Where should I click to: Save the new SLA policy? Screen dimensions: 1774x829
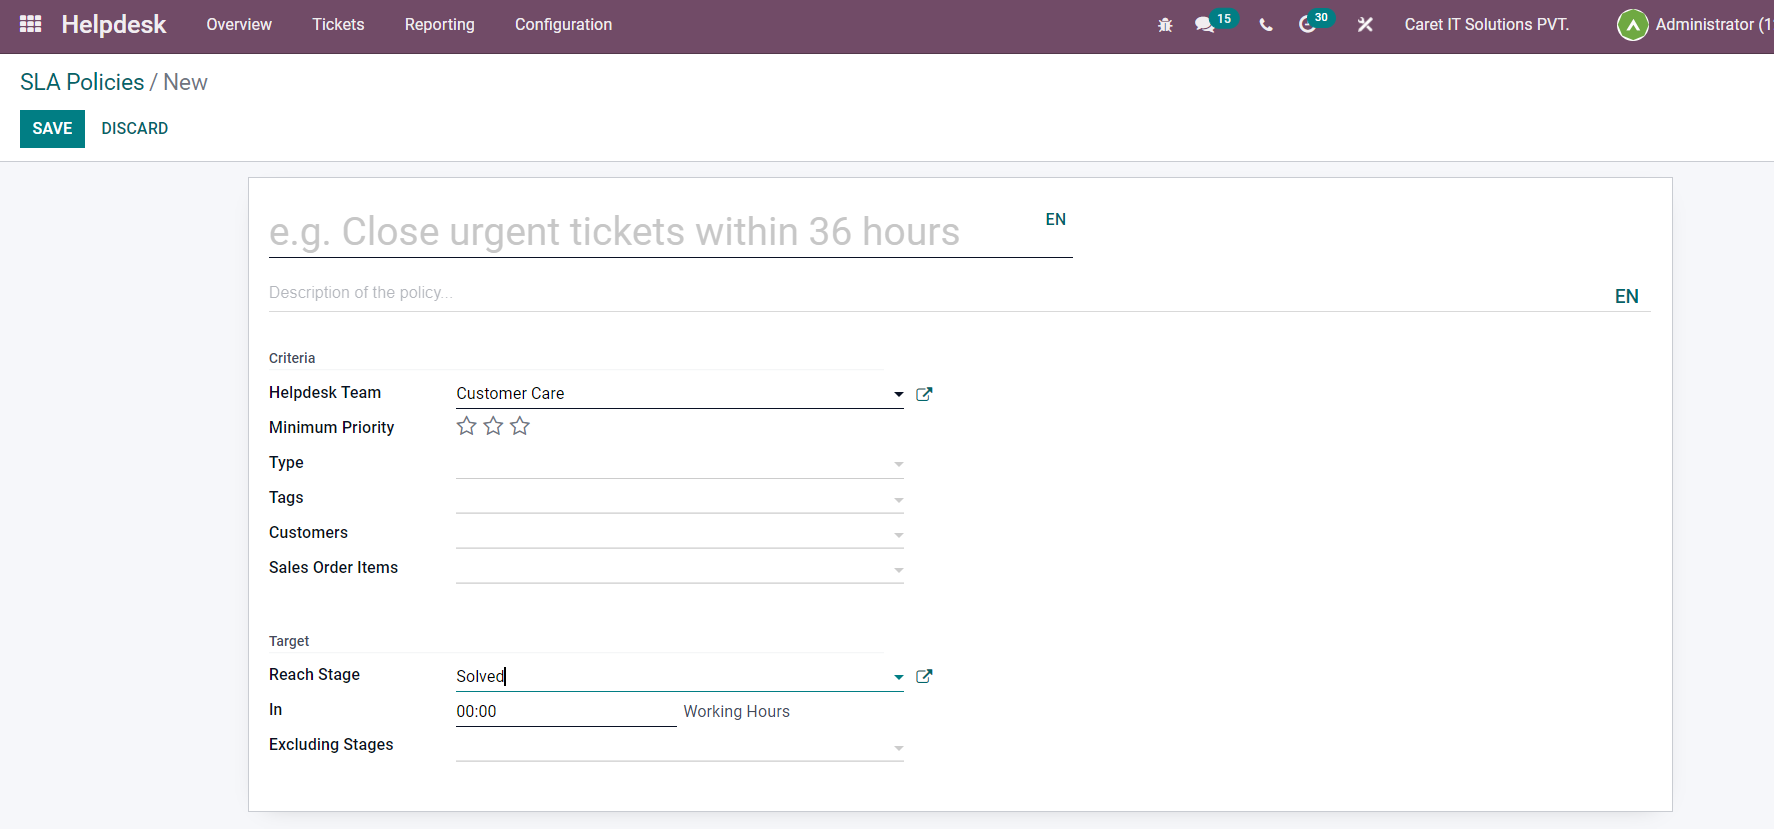point(52,129)
